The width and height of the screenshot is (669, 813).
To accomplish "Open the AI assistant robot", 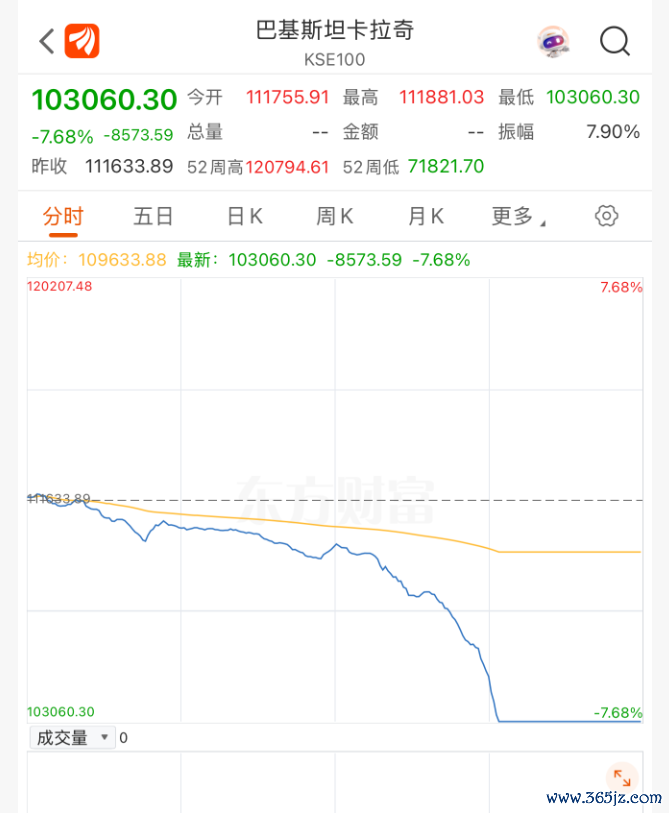I will pyautogui.click(x=554, y=41).
